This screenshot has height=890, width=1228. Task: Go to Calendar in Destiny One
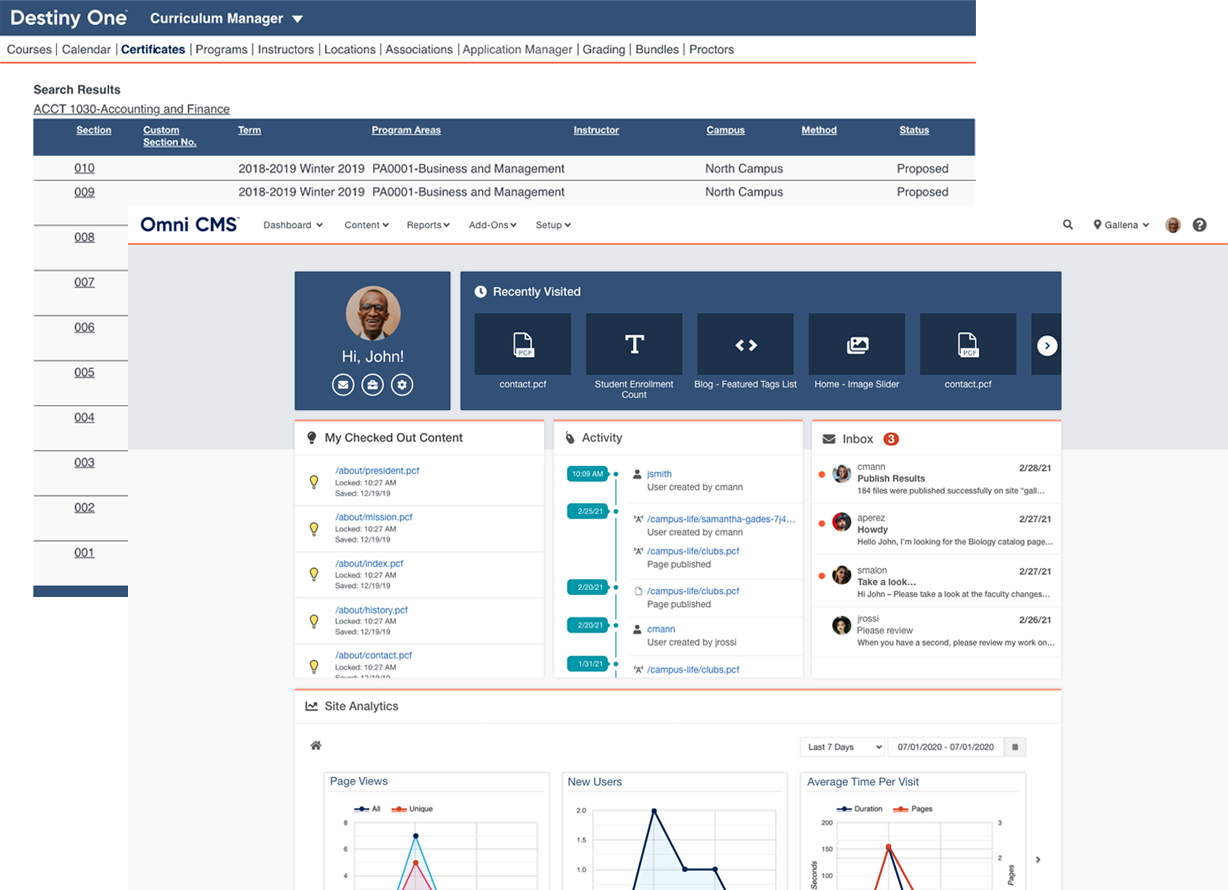point(86,49)
